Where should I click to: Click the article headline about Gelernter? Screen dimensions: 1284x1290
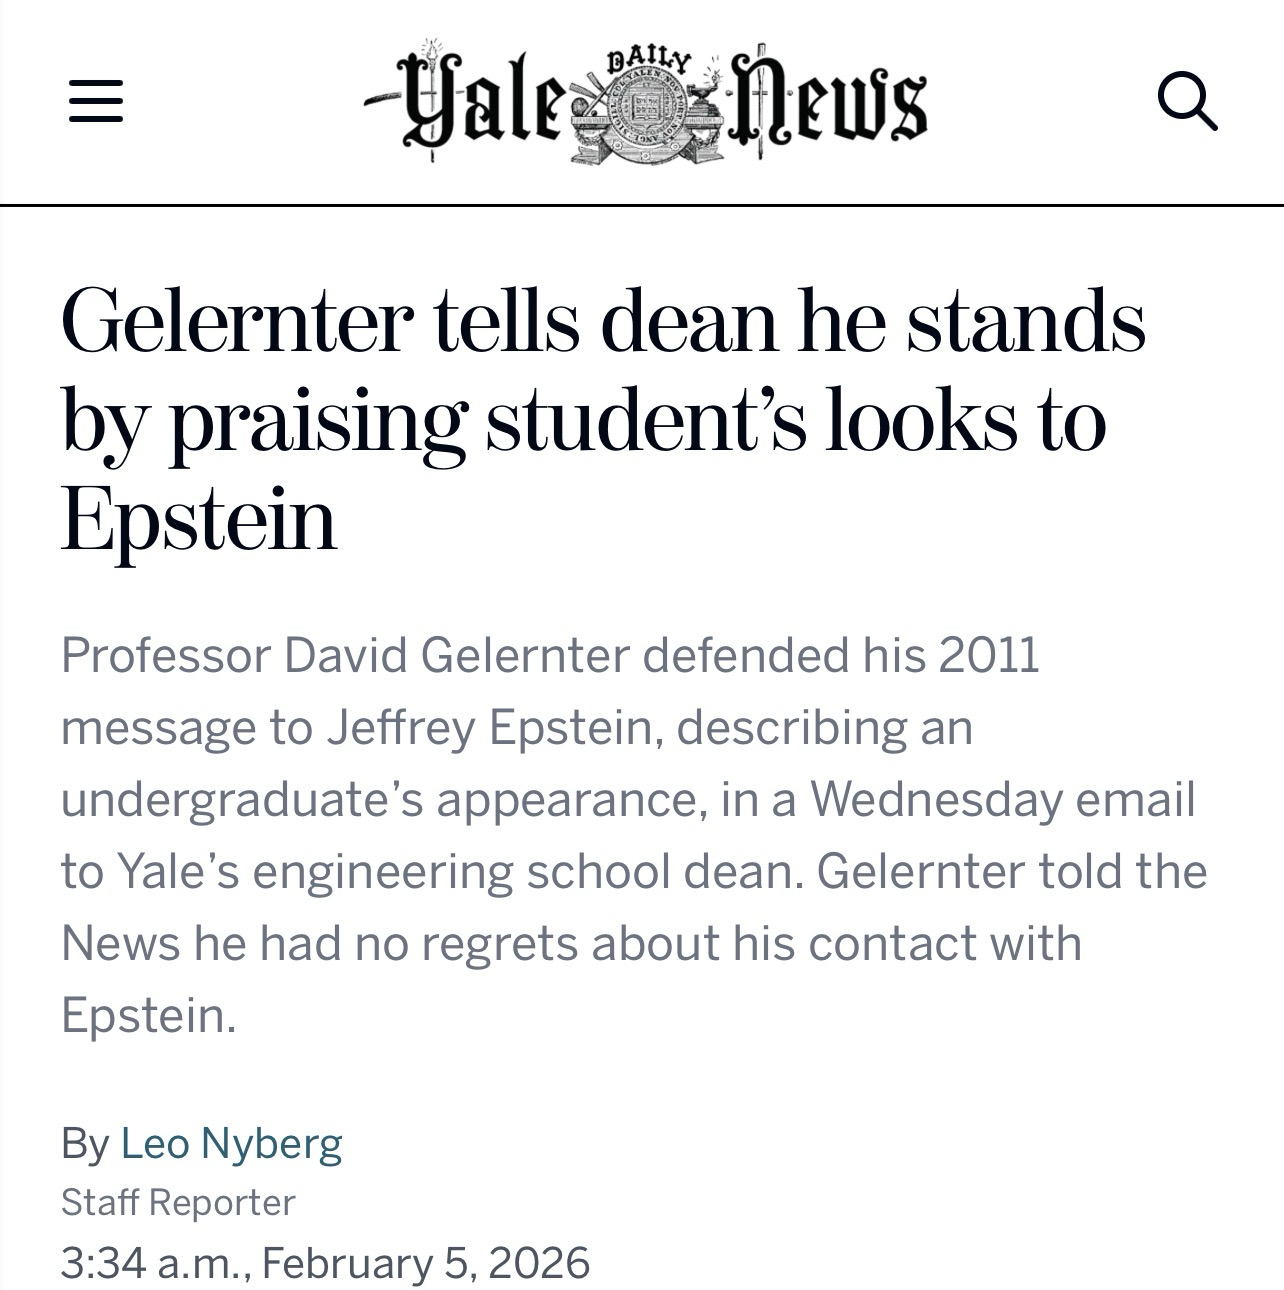point(602,420)
